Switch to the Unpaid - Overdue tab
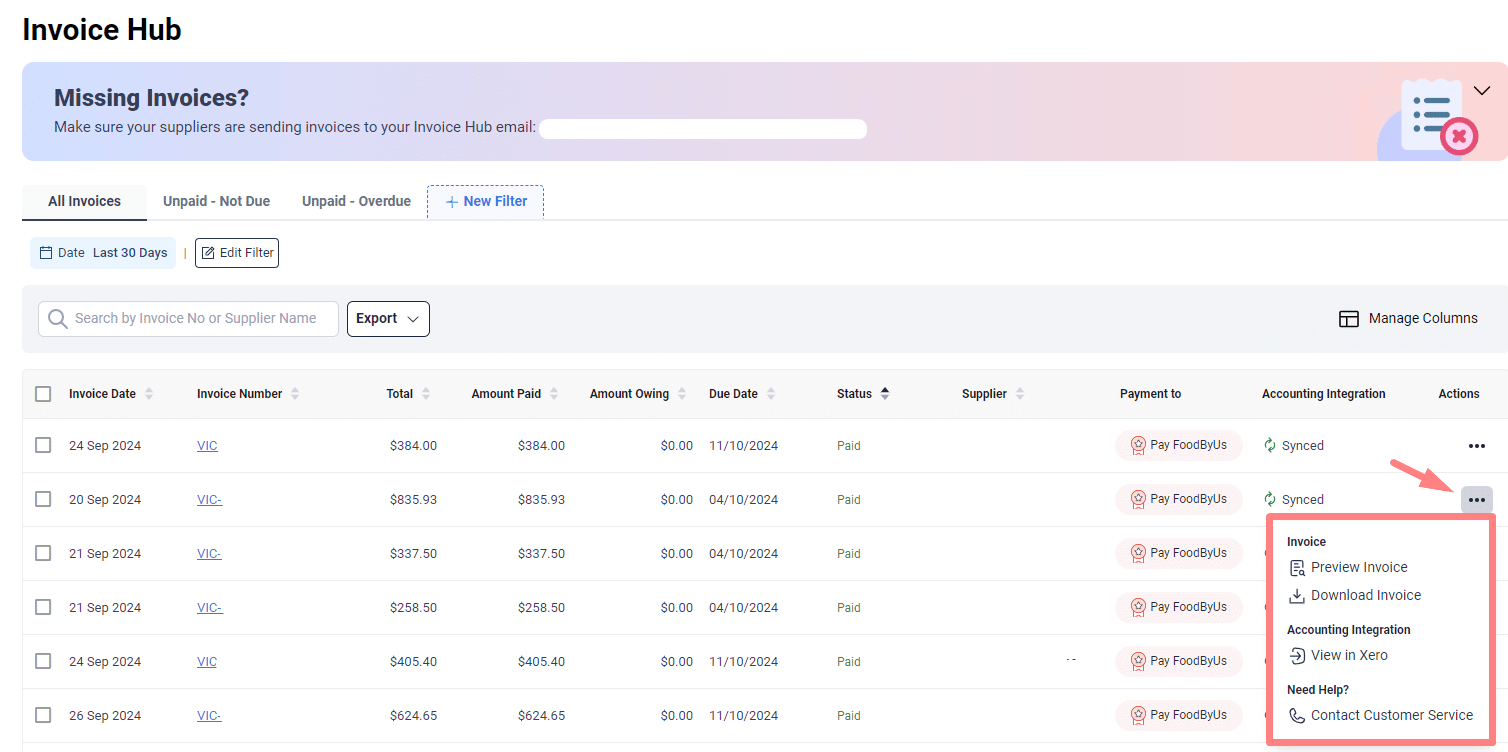1508x752 pixels. pyautogui.click(x=356, y=201)
